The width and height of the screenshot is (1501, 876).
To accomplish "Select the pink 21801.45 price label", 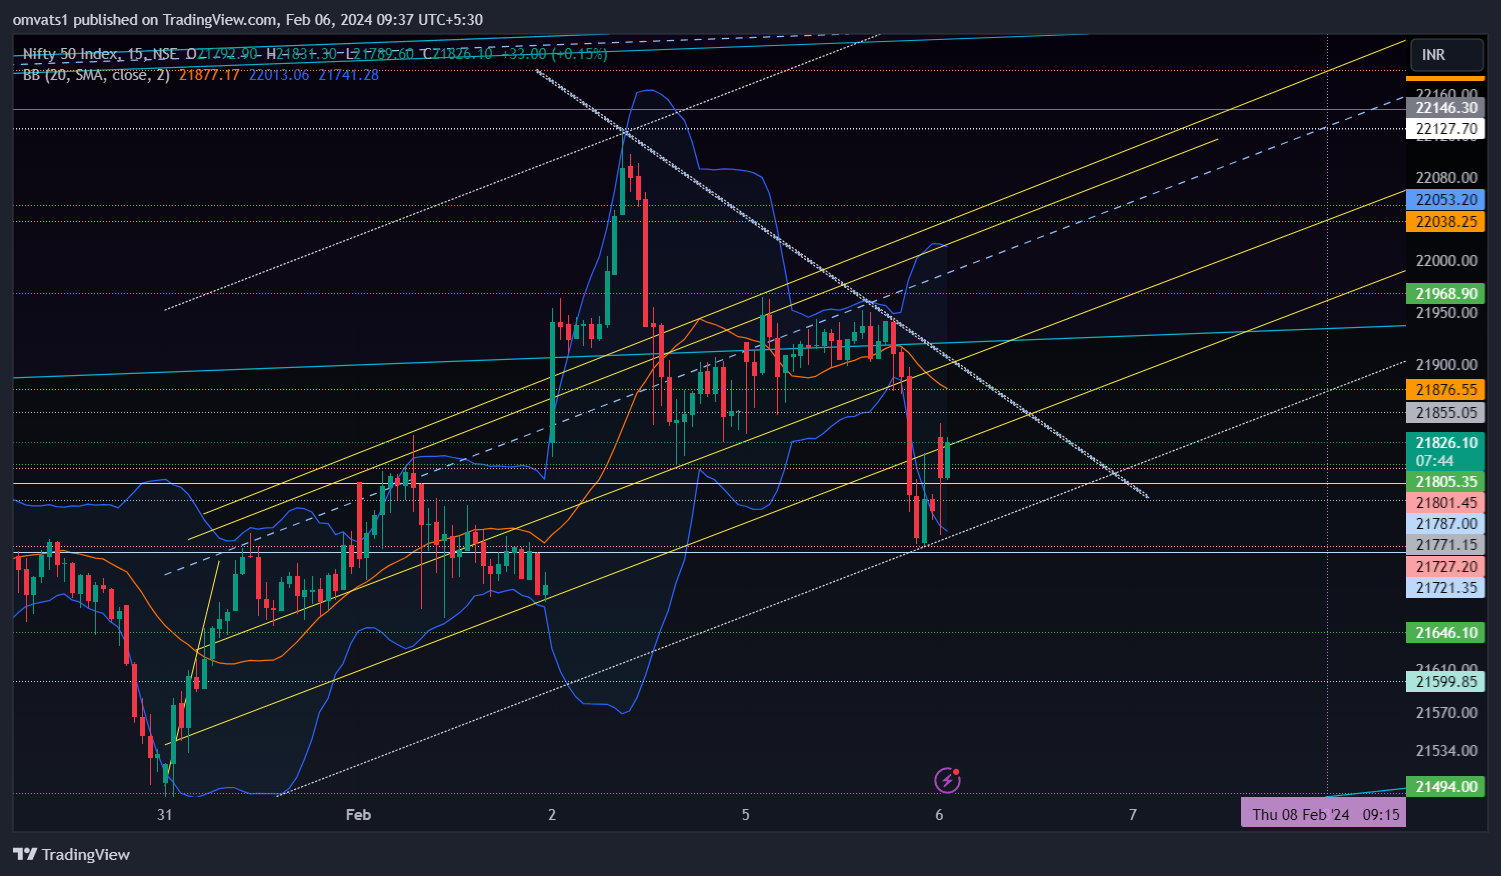I will coord(1445,503).
